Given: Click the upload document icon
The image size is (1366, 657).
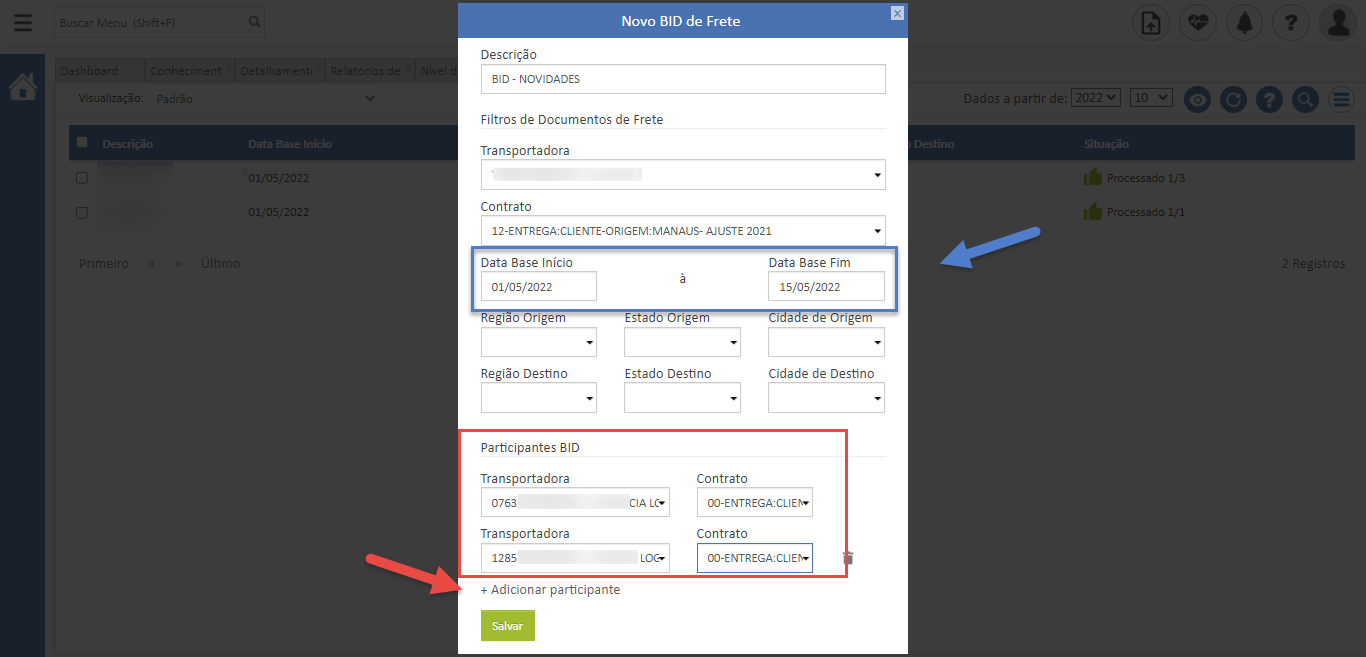Looking at the screenshot, I should click(x=1150, y=23).
